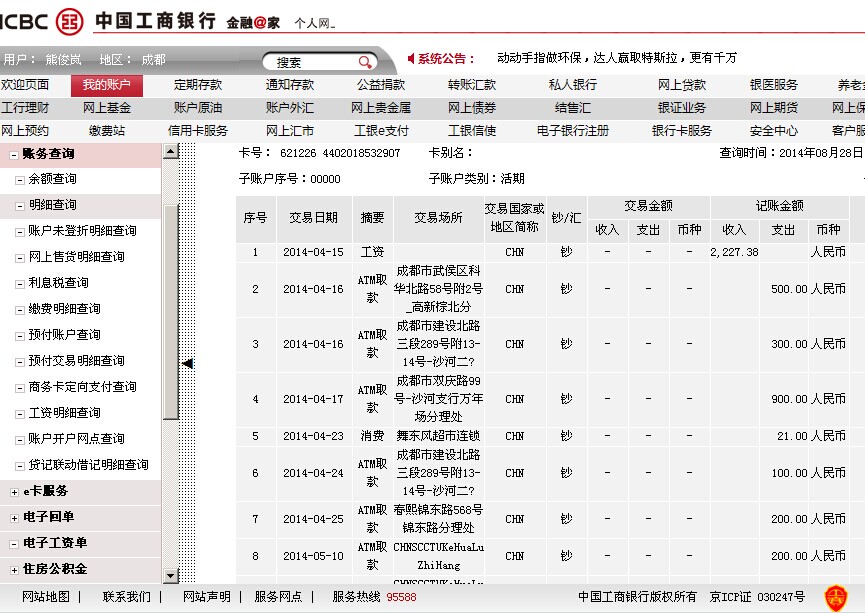Screen dimensions: 865x613
Task: Open 网上贵金属 menu
Action: click(x=381, y=108)
